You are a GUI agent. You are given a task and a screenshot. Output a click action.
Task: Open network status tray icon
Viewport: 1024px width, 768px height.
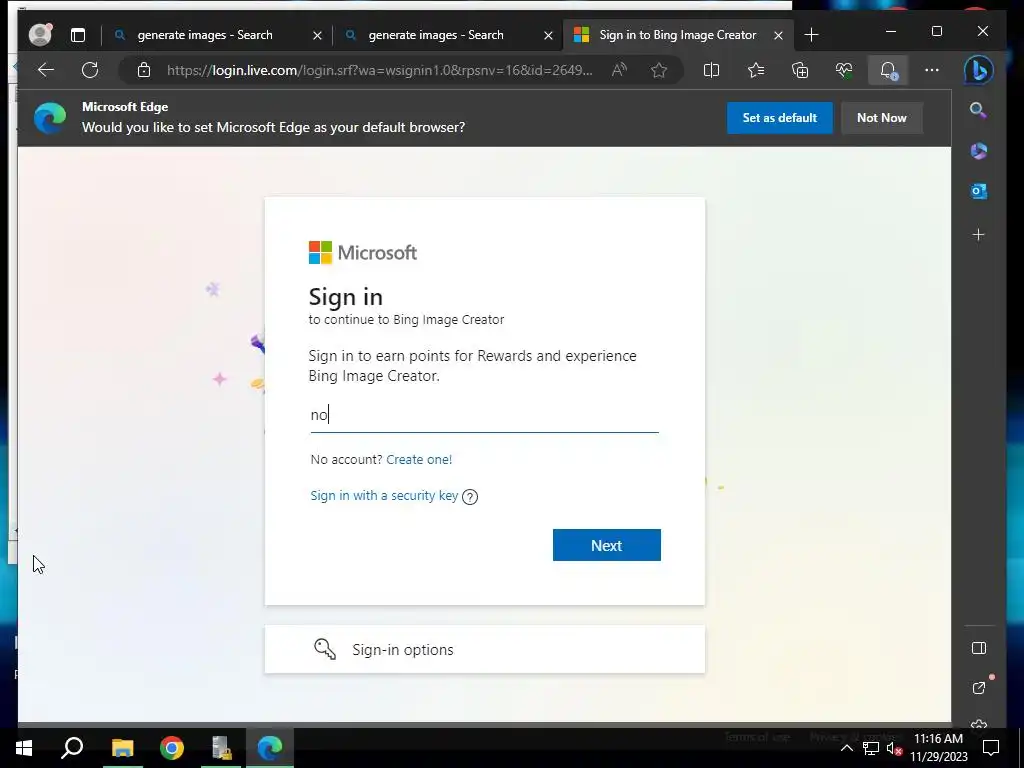871,748
